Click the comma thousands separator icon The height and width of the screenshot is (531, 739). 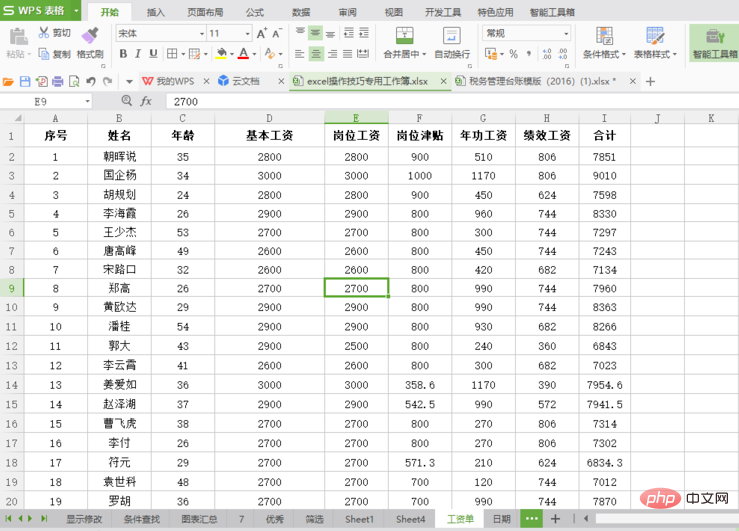529,54
